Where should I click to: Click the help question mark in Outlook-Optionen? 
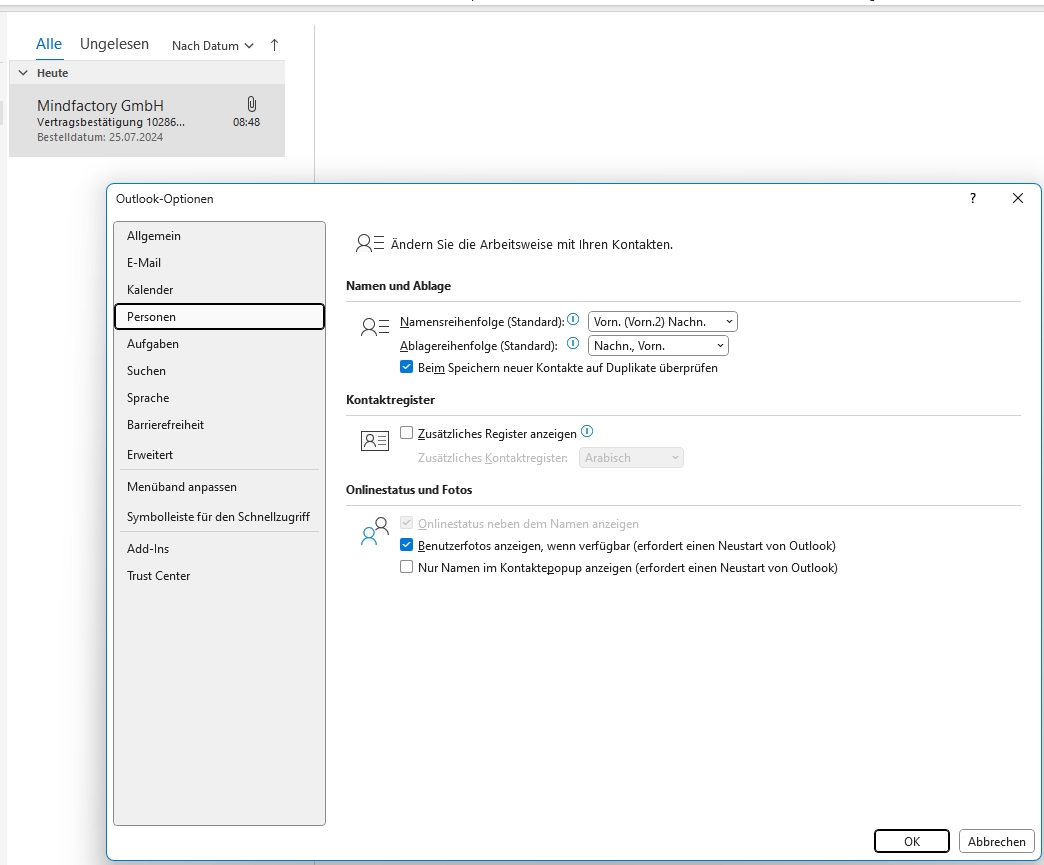click(973, 198)
